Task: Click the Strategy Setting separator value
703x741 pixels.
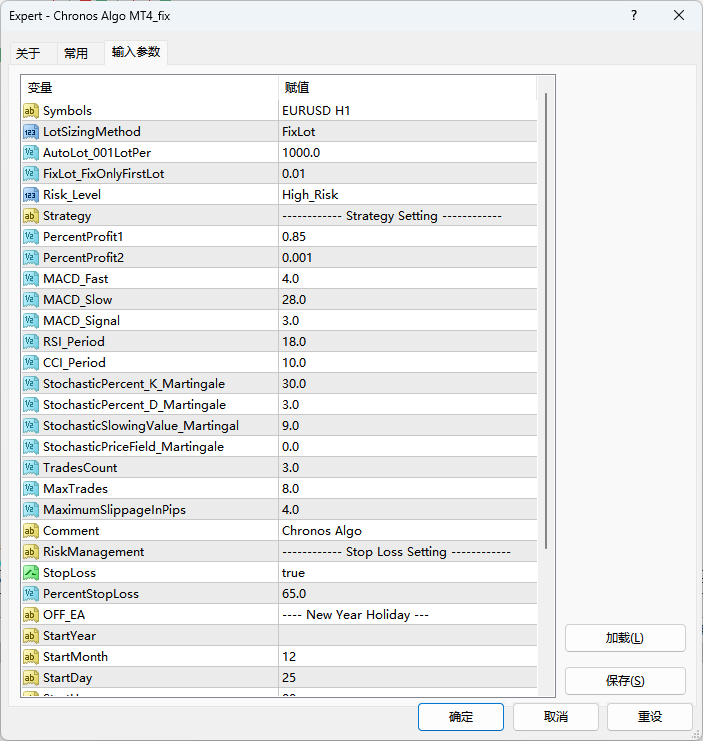Action: pos(408,216)
